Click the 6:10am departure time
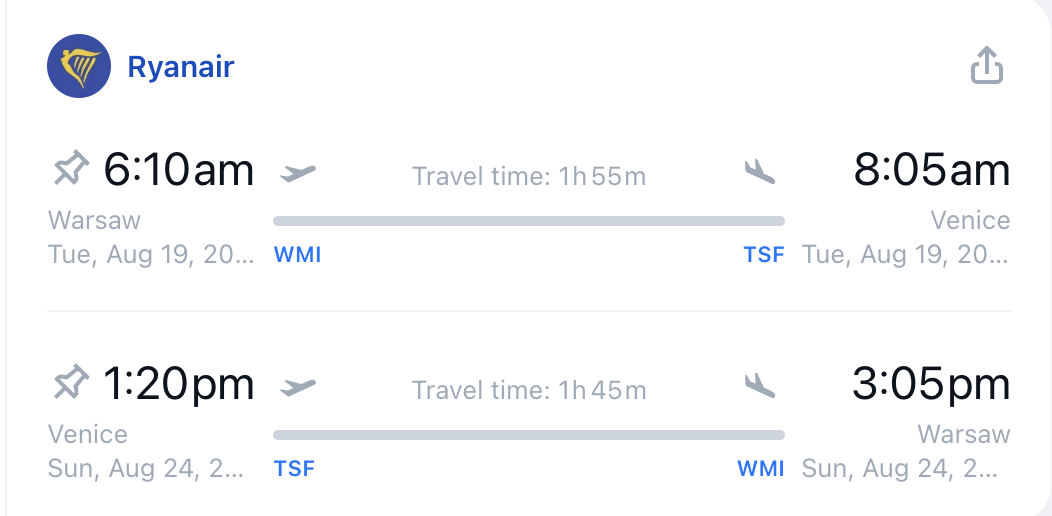This screenshot has height=516, width=1052. (178, 170)
